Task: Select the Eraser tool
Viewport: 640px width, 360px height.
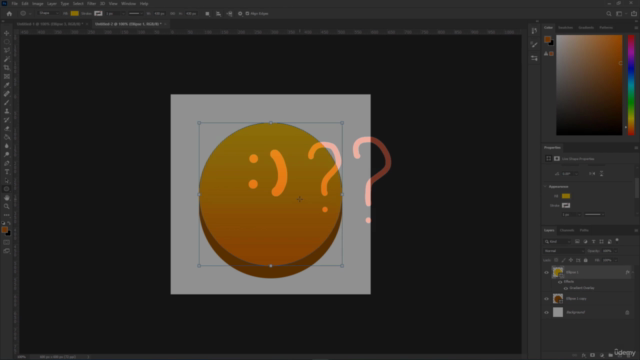Action: 7,129
